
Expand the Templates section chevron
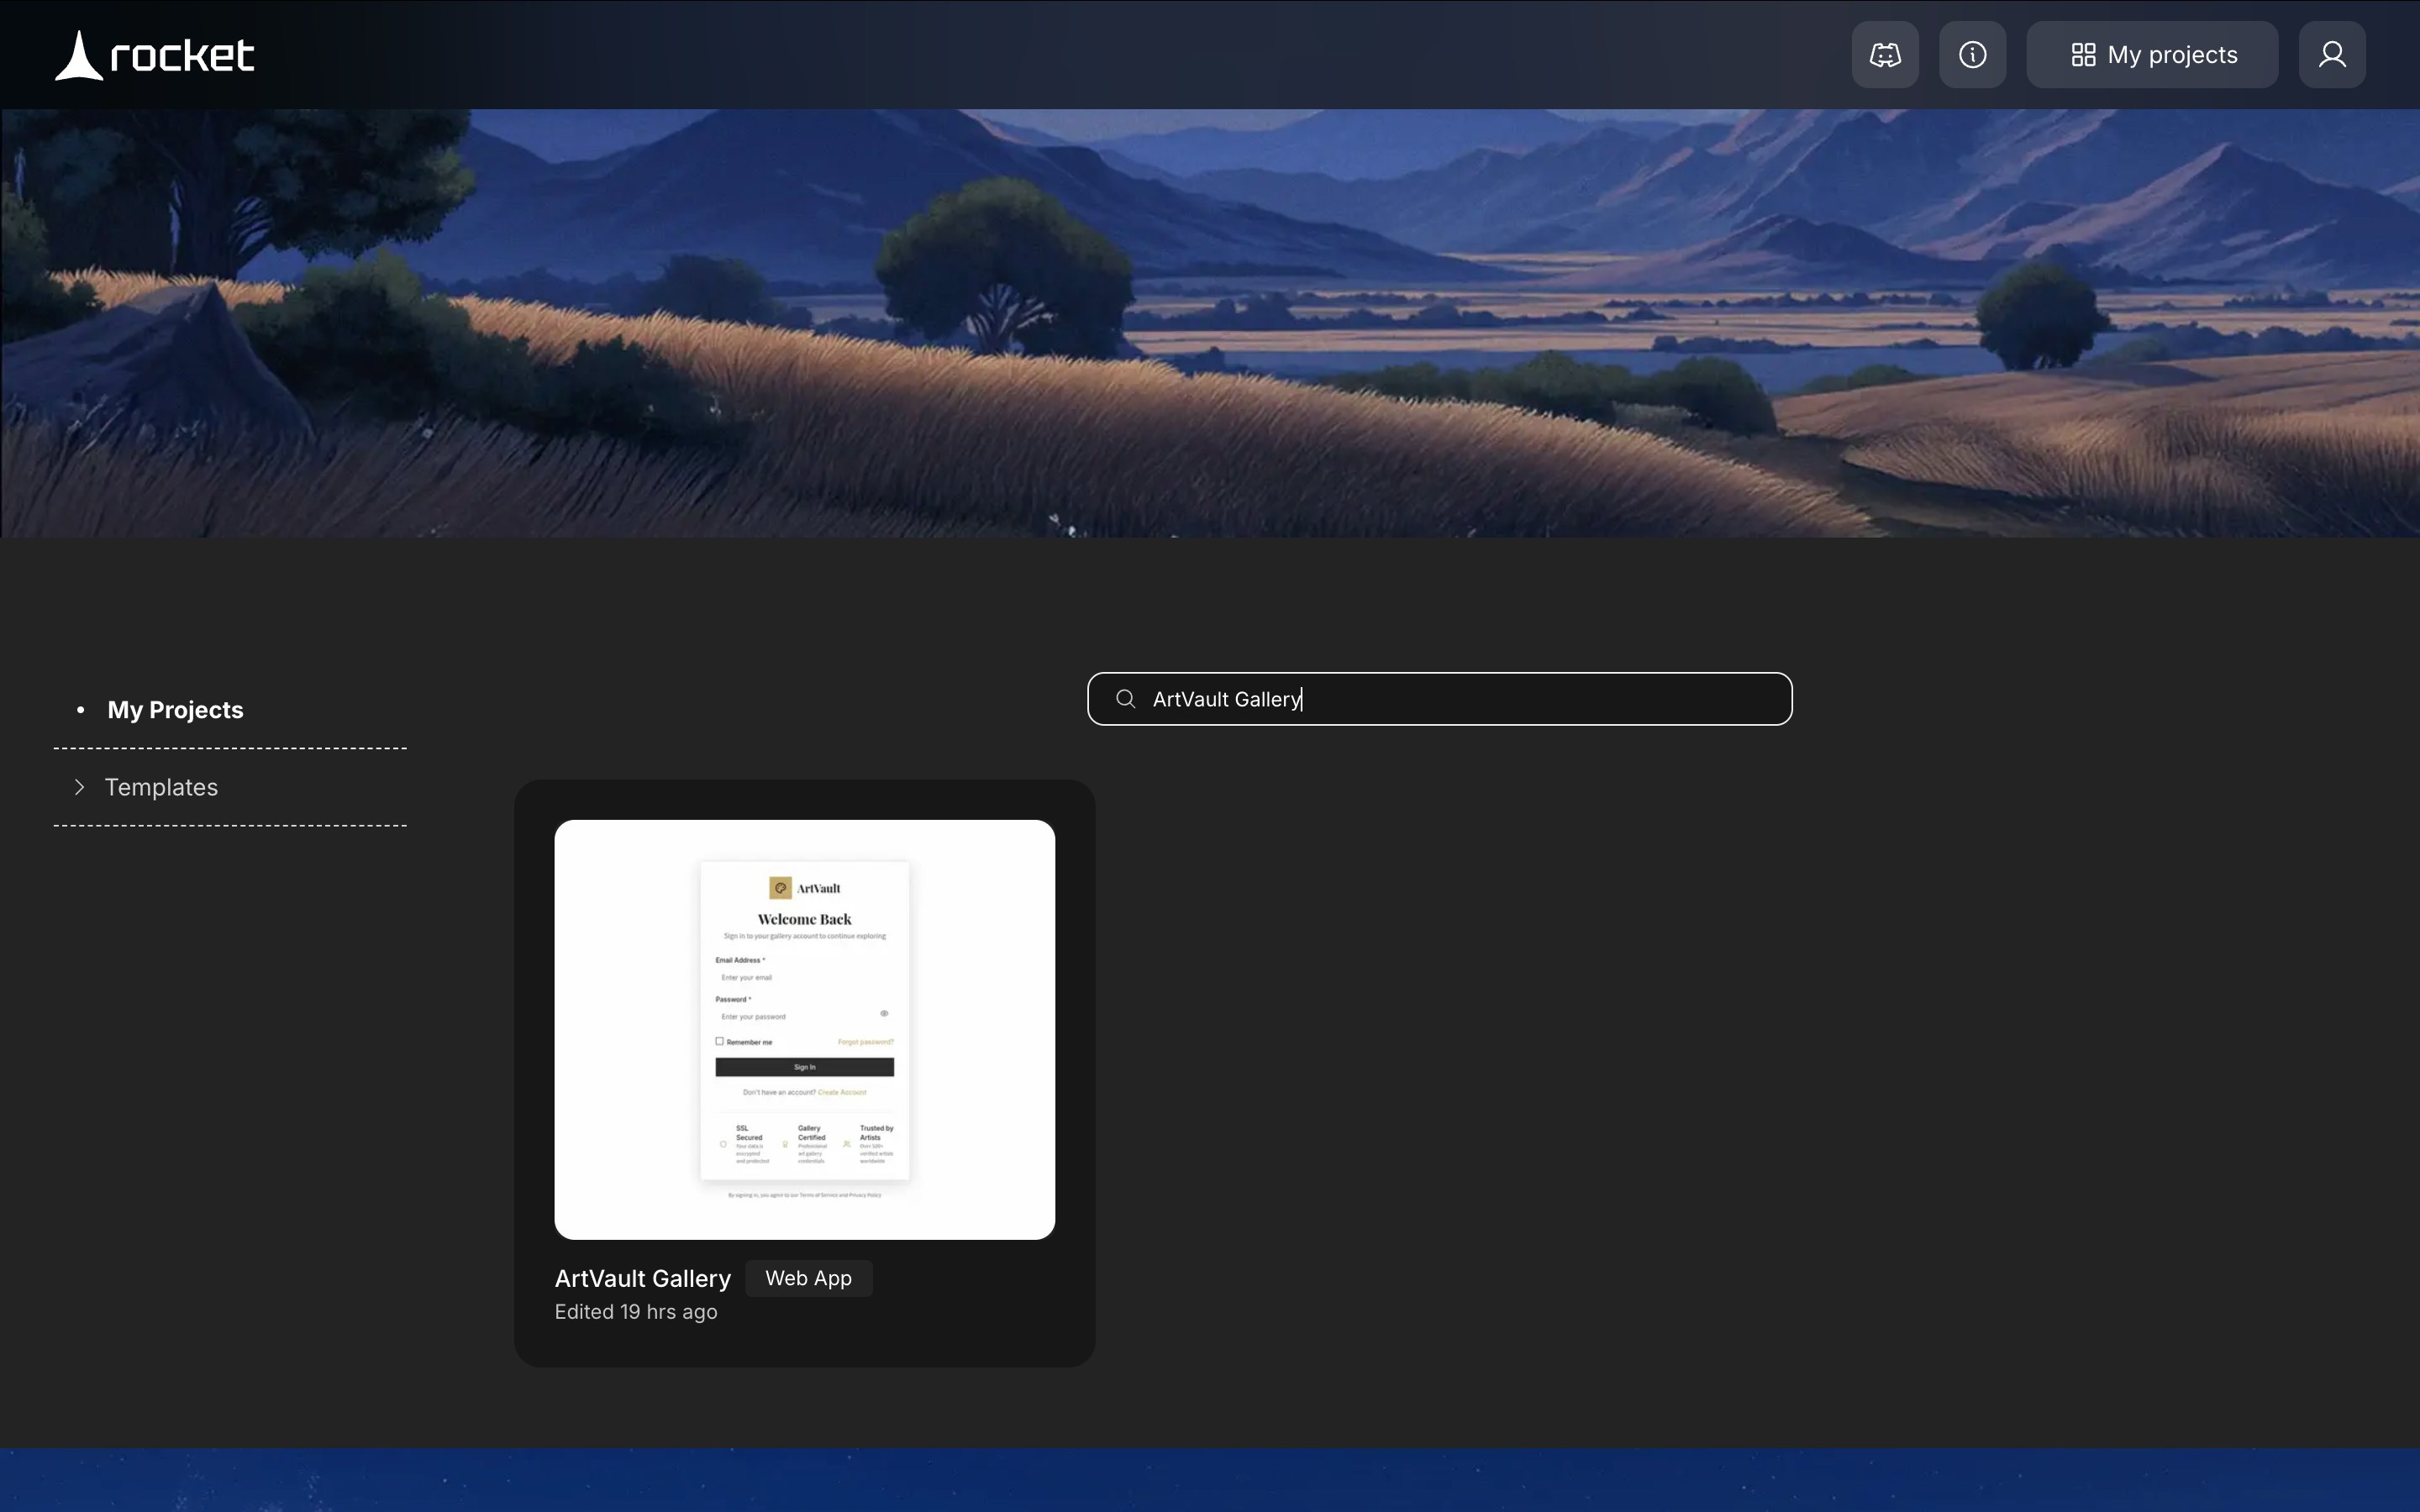coord(79,787)
